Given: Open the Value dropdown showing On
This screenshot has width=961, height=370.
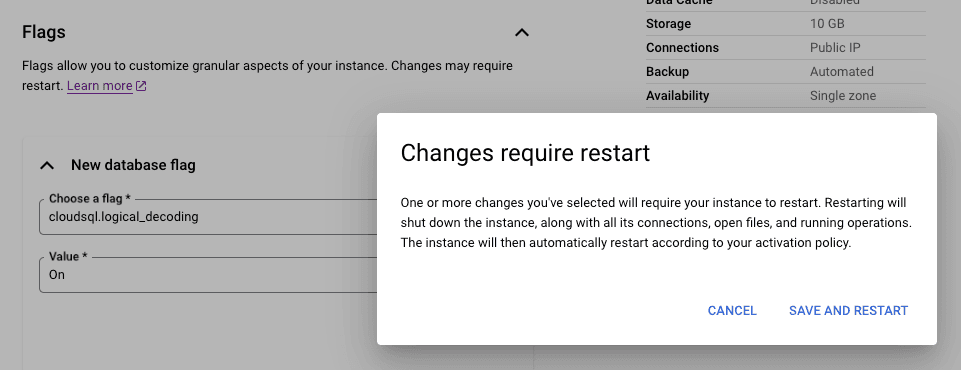Looking at the screenshot, I should point(208,274).
